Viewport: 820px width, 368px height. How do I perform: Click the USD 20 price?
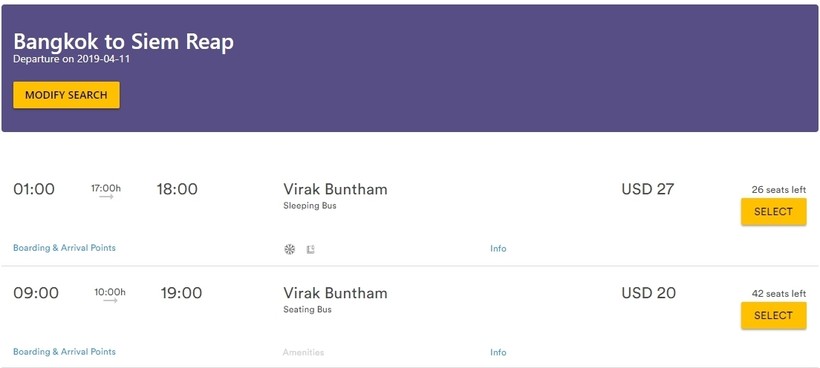(648, 293)
